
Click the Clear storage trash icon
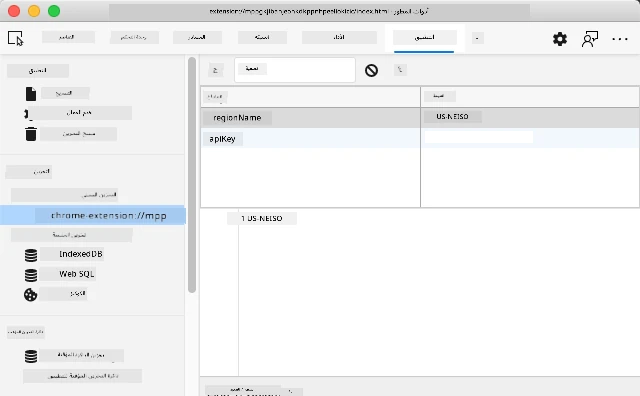[x=31, y=134]
